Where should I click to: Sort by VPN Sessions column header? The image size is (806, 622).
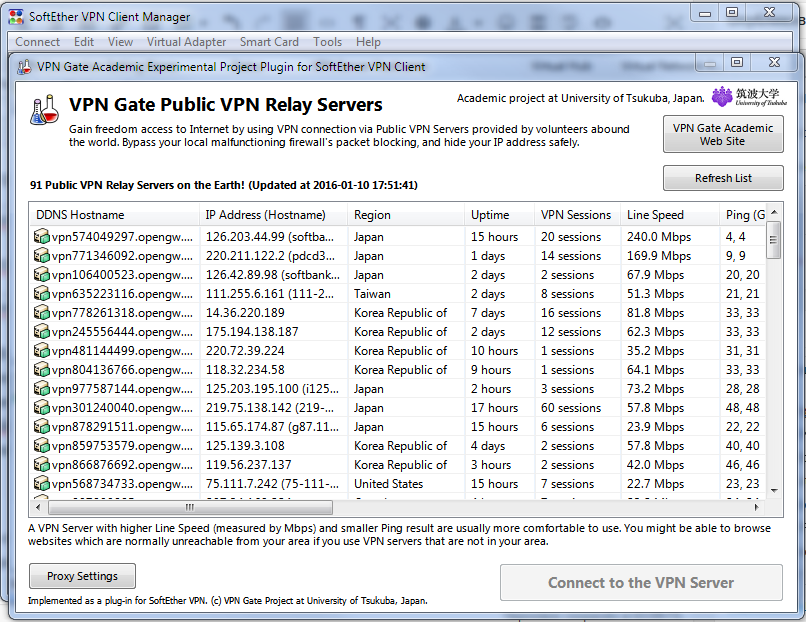pyautogui.click(x=577, y=215)
